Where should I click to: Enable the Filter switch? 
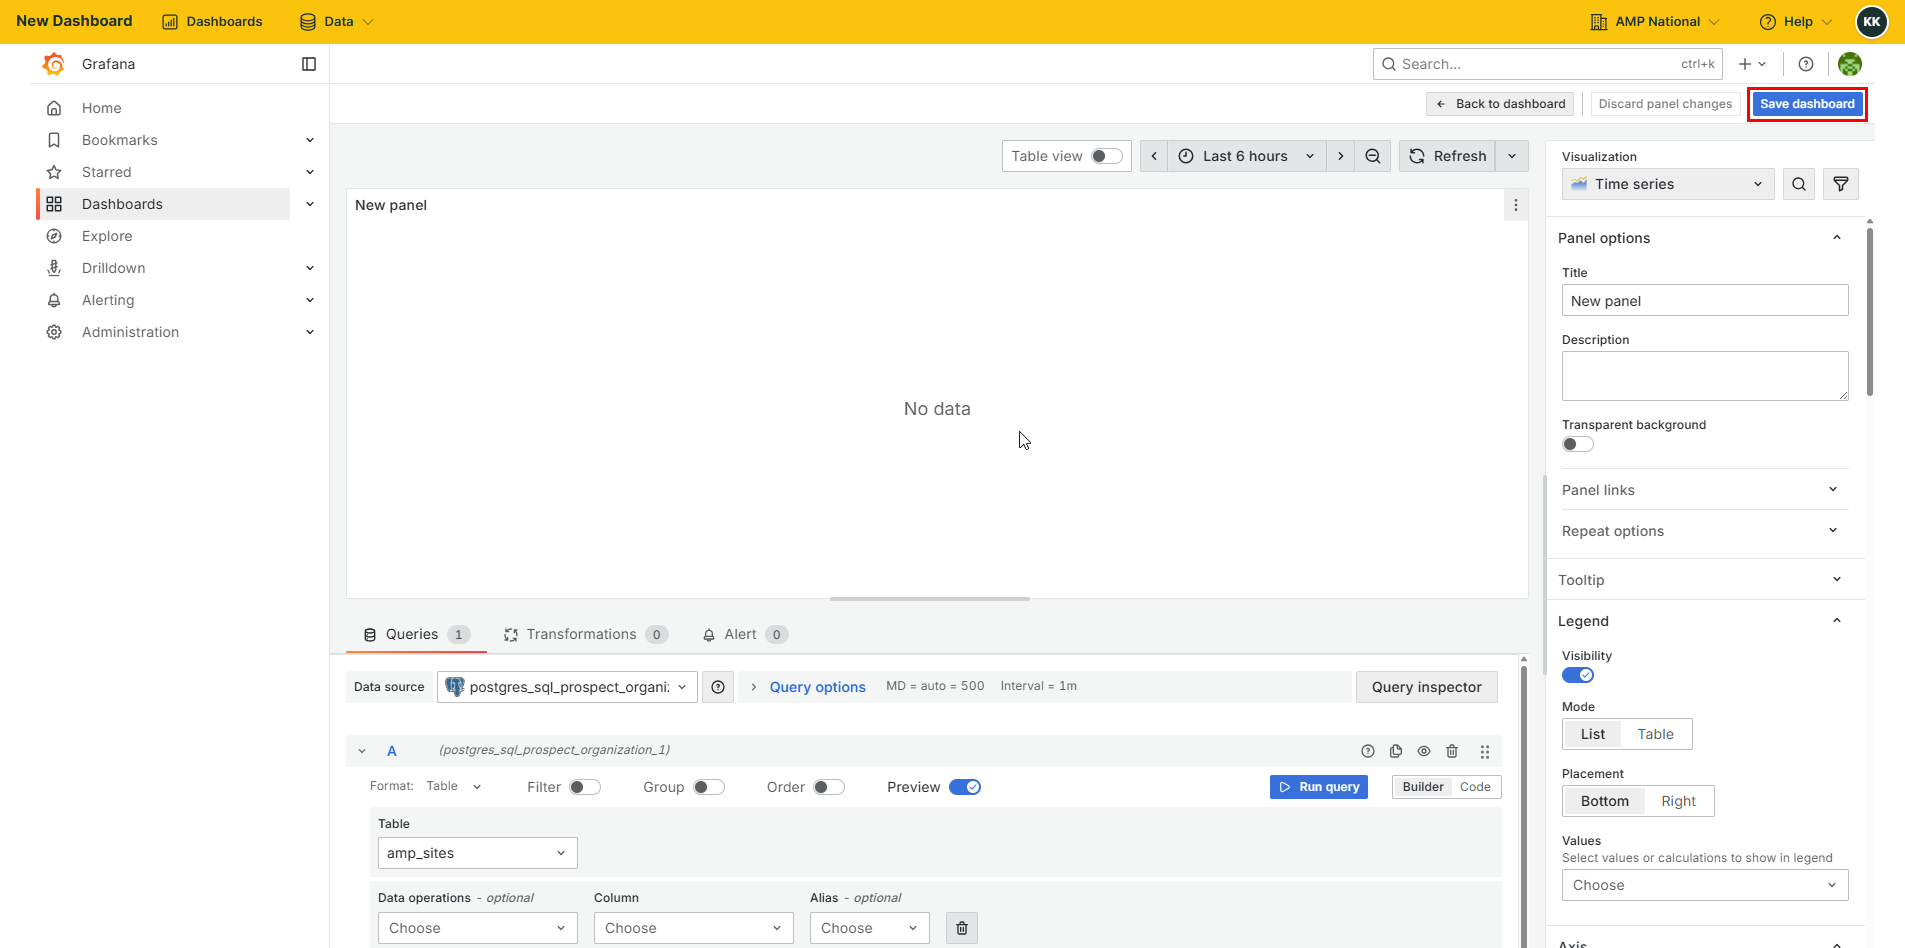[x=585, y=787]
